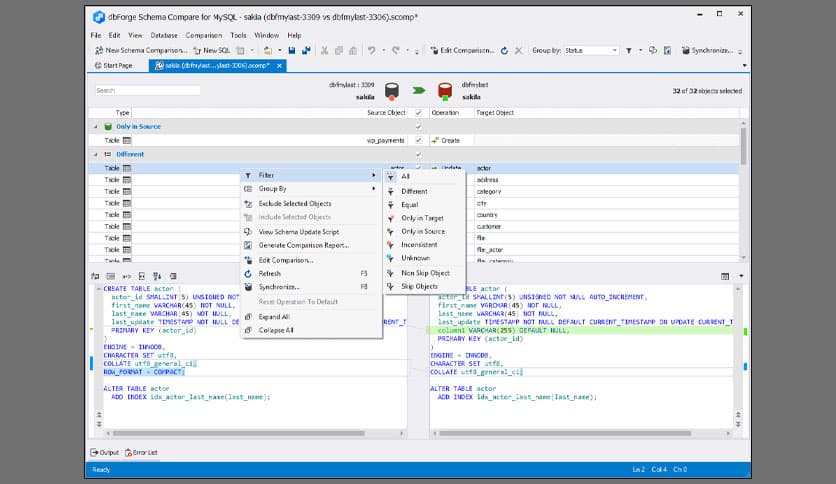Click the paste icon in toolbar
The width and height of the screenshot is (836, 484).
353,50
